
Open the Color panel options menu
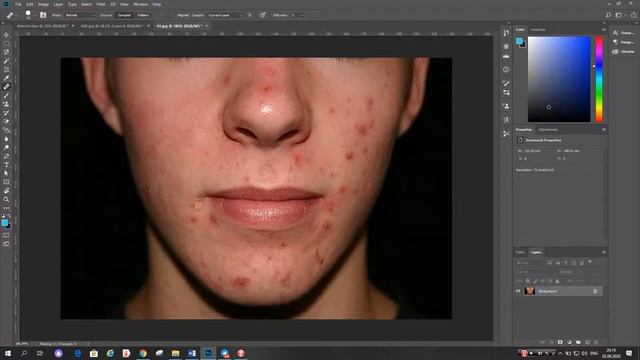point(604,29)
